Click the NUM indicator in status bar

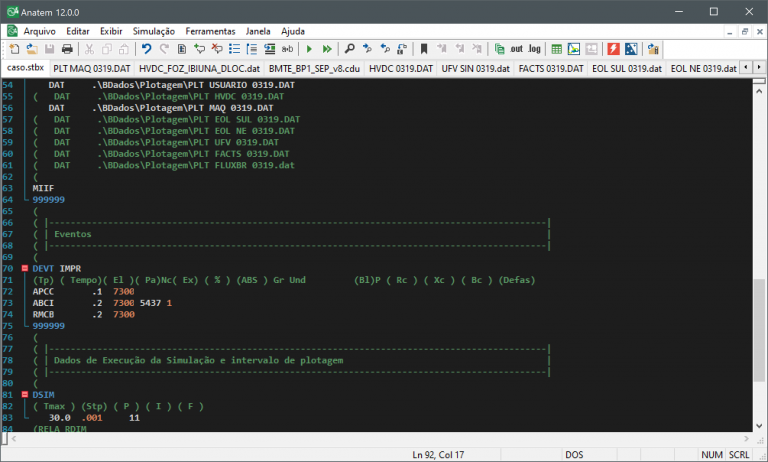point(711,455)
